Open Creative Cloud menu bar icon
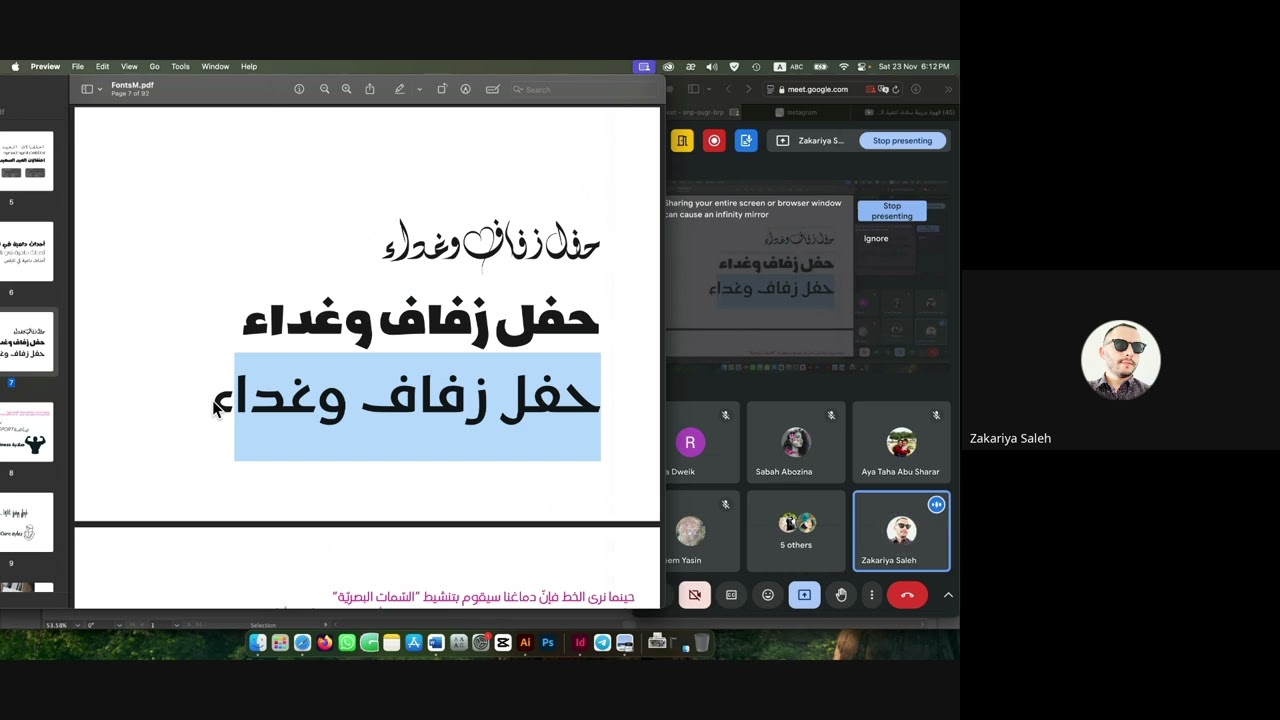This screenshot has width=1280, height=720. click(x=668, y=67)
